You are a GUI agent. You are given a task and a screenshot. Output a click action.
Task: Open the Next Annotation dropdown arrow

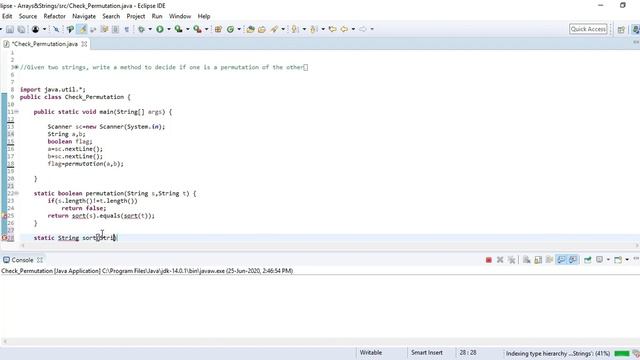pyautogui.click(x=304, y=29)
